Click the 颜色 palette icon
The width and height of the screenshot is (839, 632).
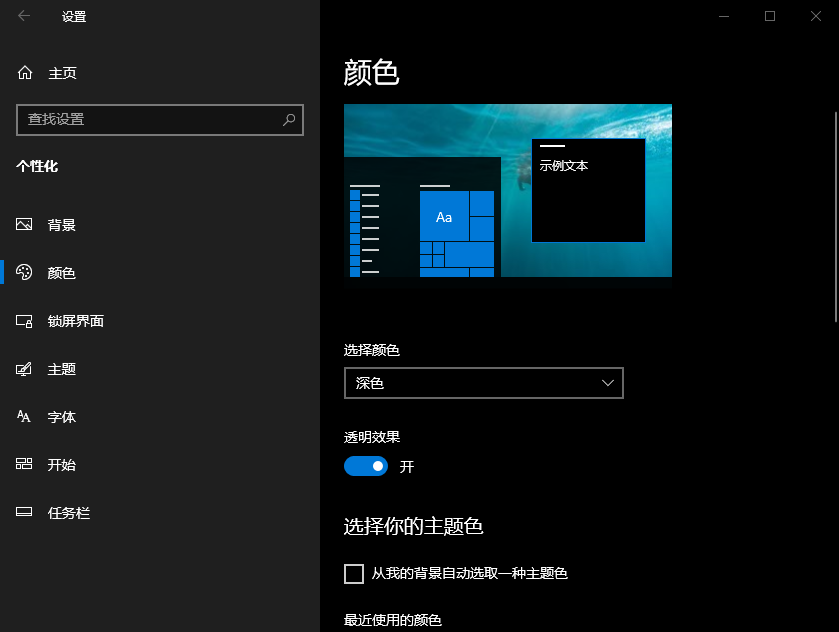(24, 272)
